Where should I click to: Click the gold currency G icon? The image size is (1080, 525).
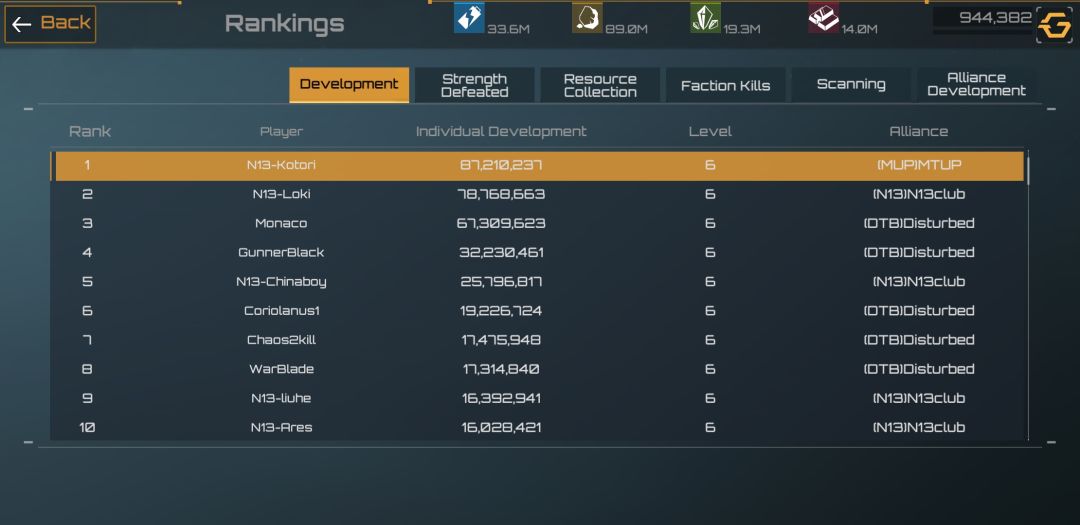pyautogui.click(x=1055, y=25)
